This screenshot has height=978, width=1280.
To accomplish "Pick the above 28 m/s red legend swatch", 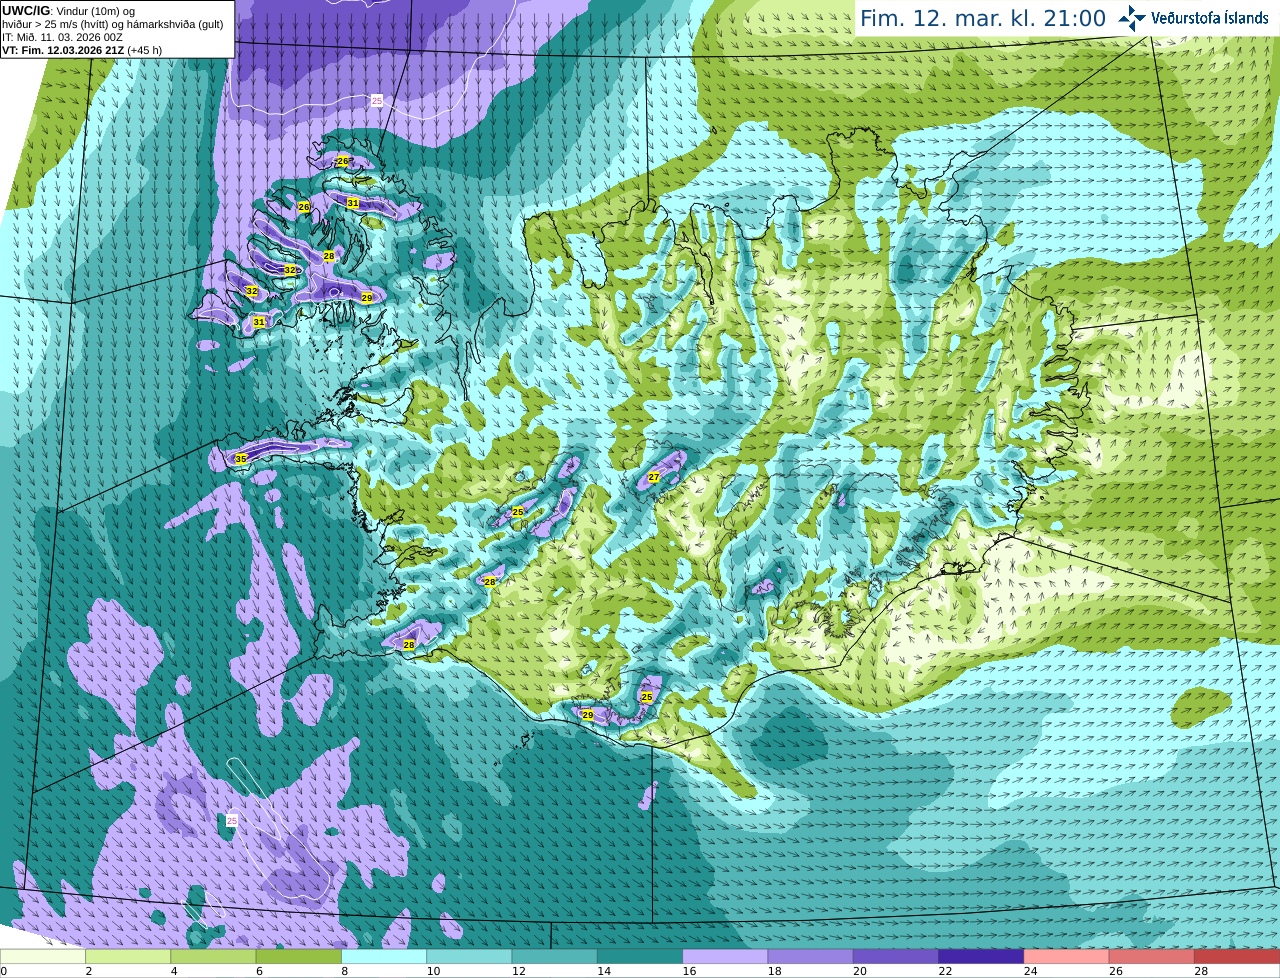I will 1237,956.
